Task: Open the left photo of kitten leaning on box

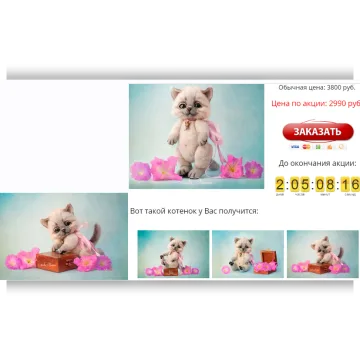Action: click(x=64, y=236)
